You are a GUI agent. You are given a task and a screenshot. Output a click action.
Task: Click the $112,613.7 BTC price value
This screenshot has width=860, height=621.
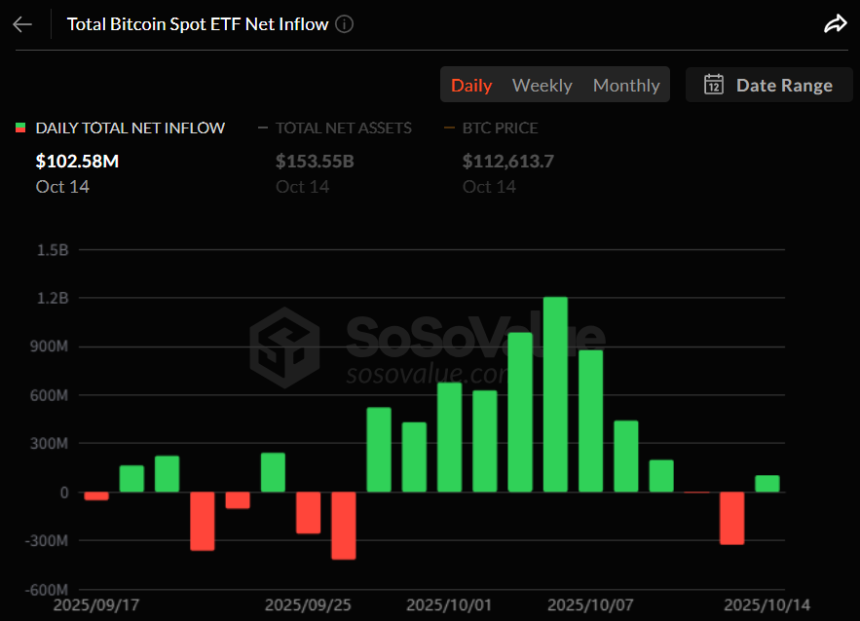pyautogui.click(x=508, y=161)
